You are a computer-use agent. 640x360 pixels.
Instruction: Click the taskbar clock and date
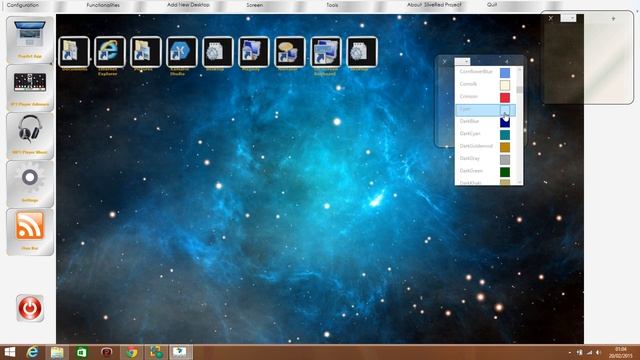tap(620, 353)
